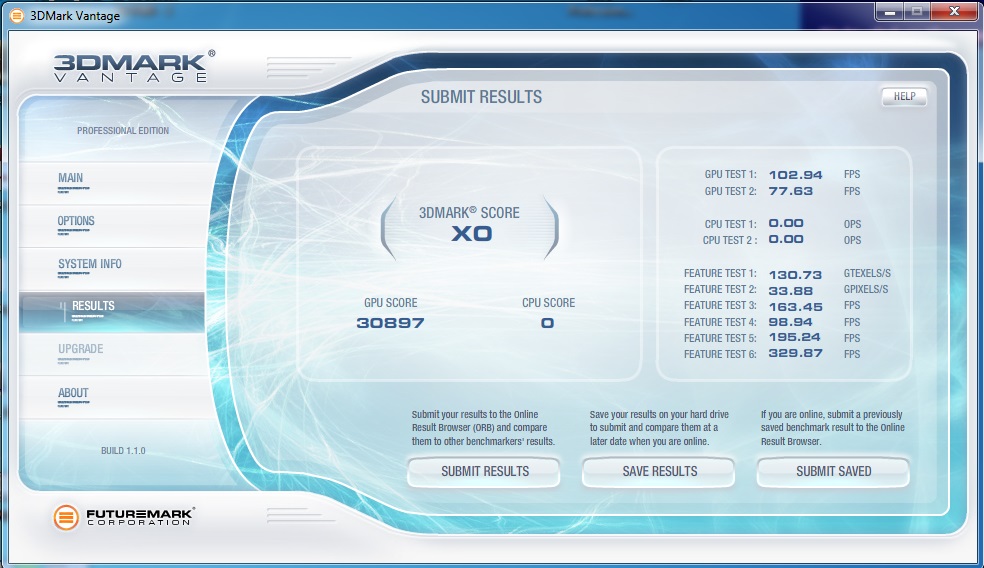This screenshot has height=568, width=984.
Task: Click the 3DMark Vantage logo
Action: [x=134, y=67]
